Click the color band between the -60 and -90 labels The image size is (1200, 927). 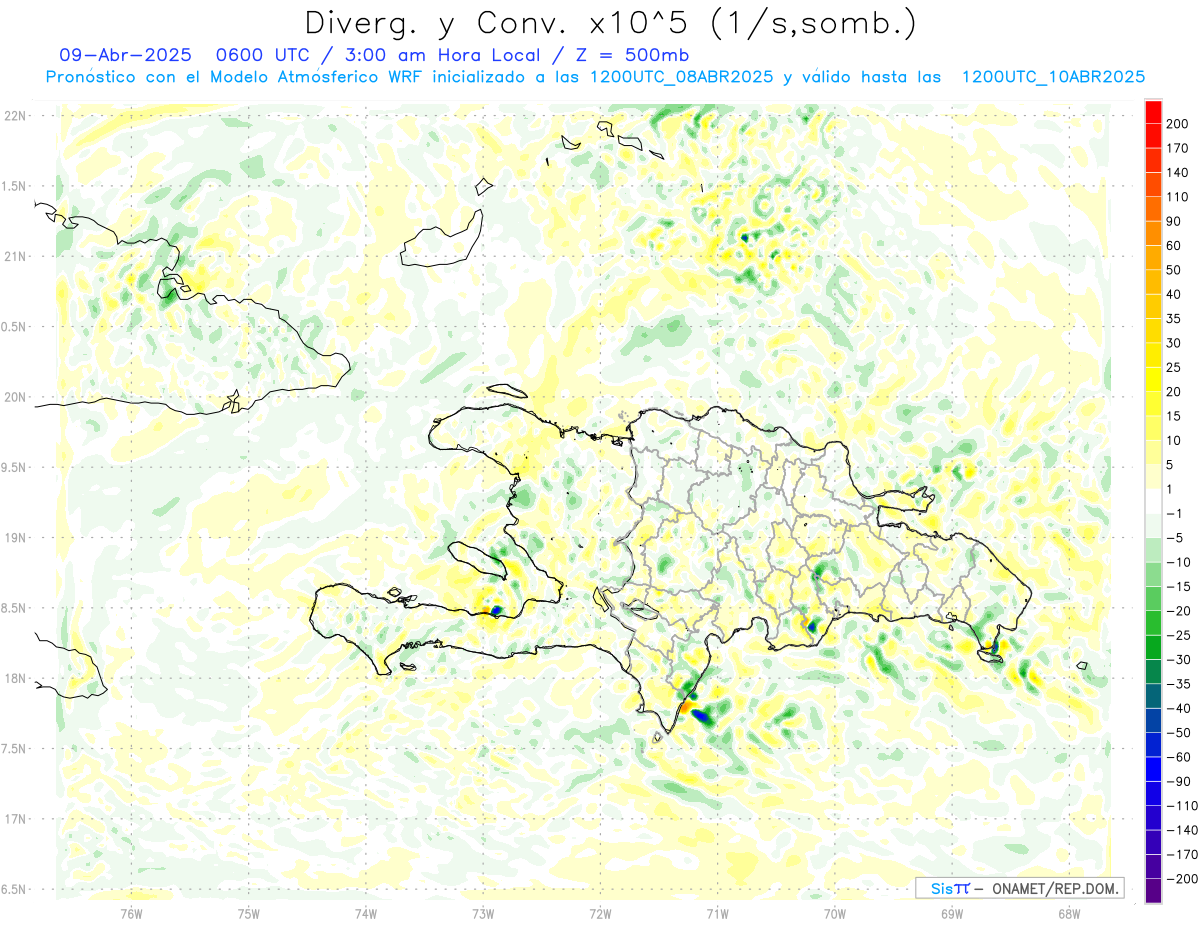(1153, 769)
